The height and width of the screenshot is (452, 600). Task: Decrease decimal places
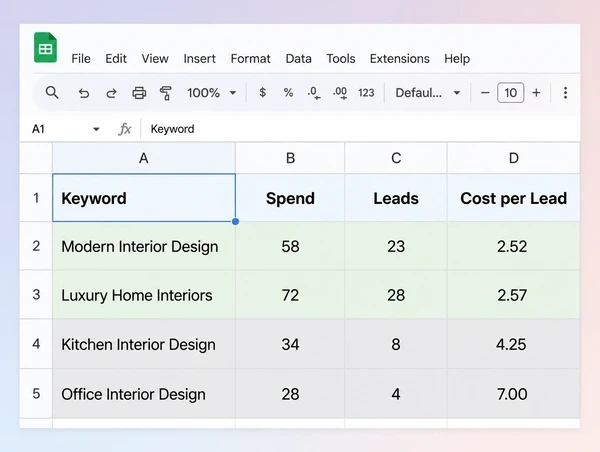tap(314, 93)
